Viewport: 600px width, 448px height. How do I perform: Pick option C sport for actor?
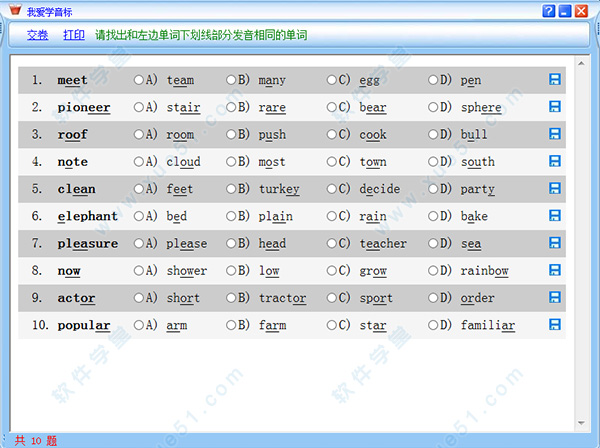[331, 298]
